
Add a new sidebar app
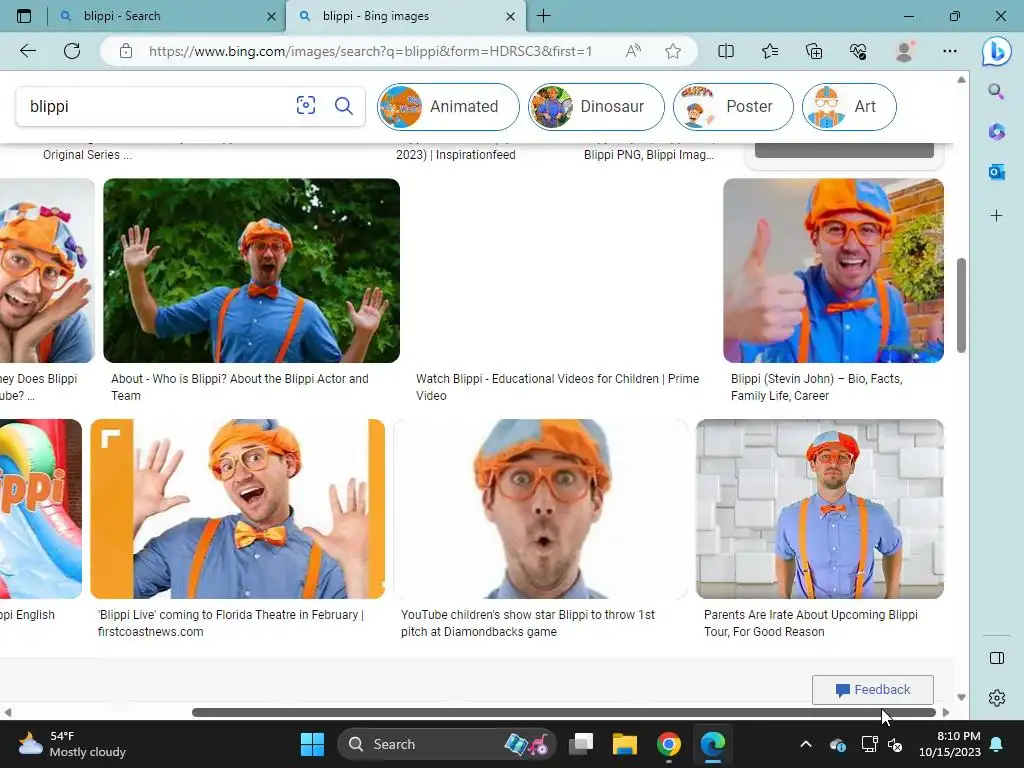click(996, 216)
